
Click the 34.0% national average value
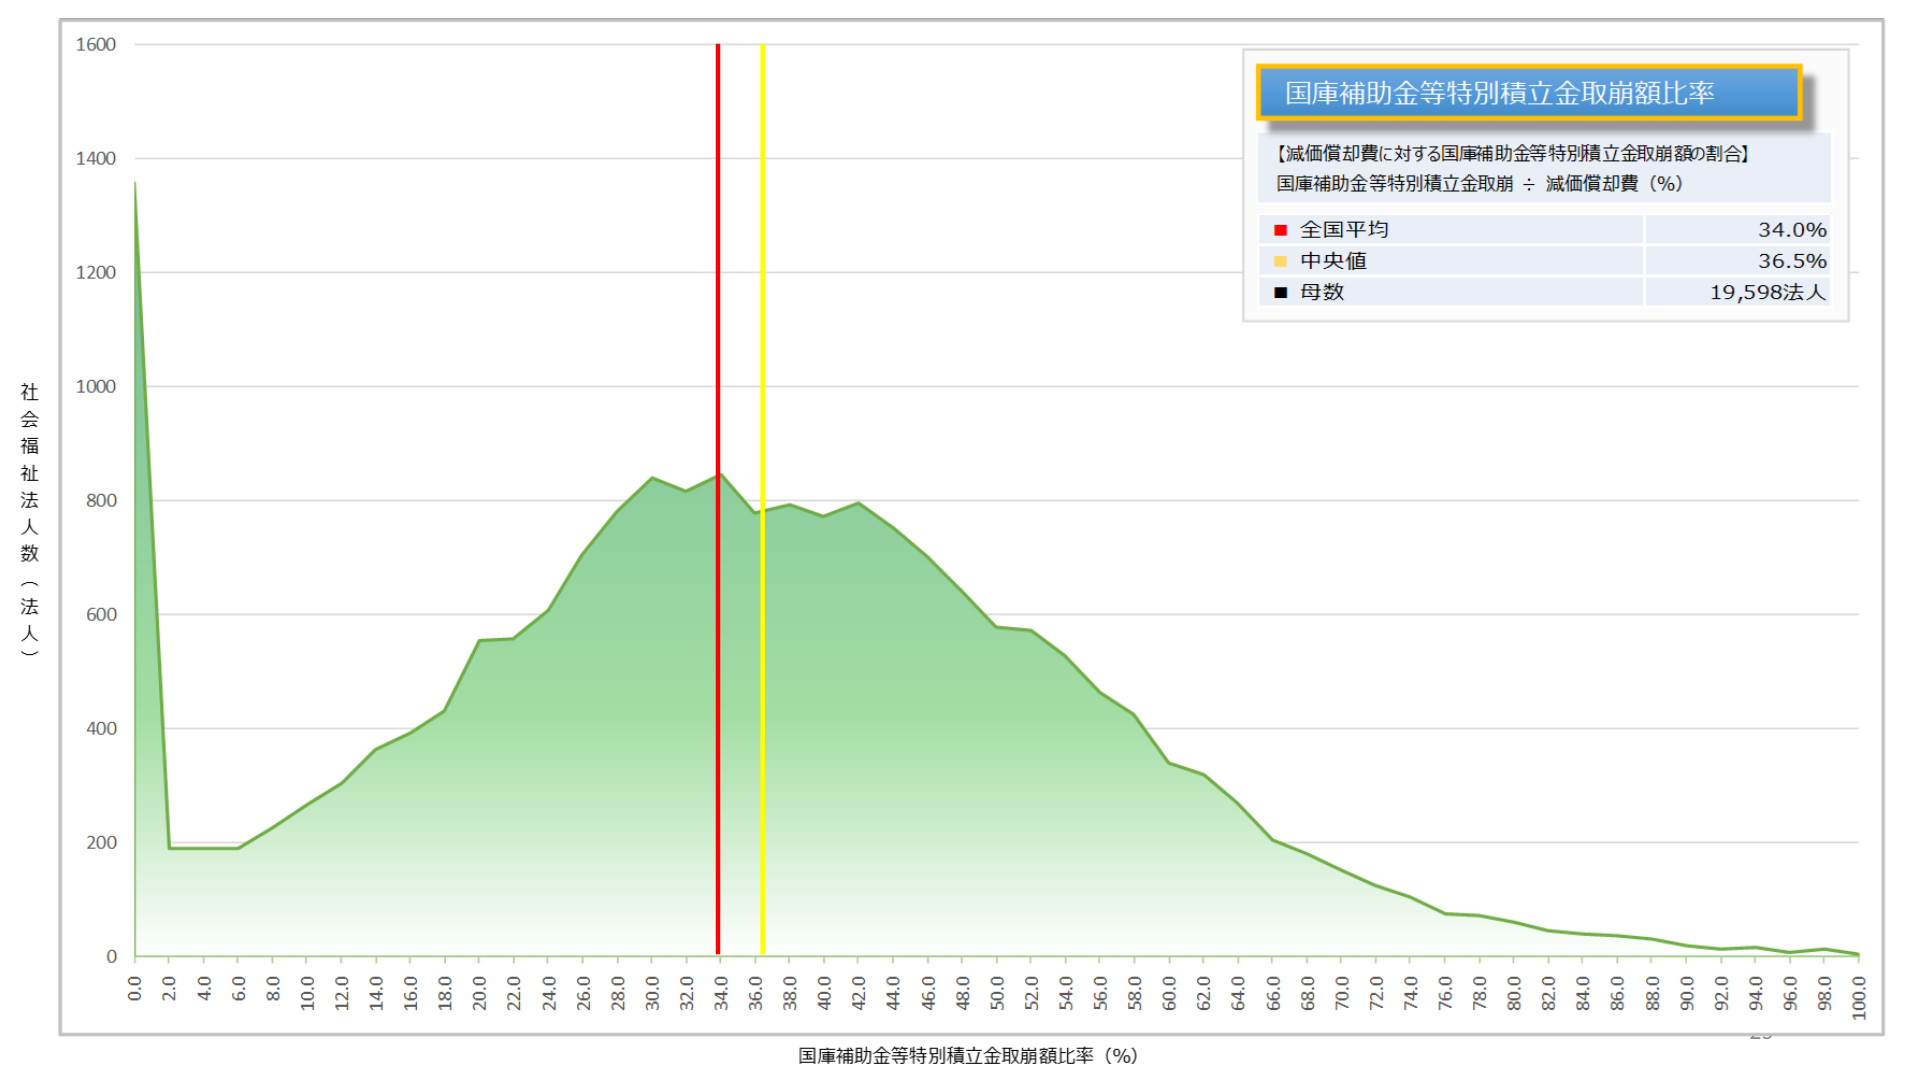(1791, 230)
